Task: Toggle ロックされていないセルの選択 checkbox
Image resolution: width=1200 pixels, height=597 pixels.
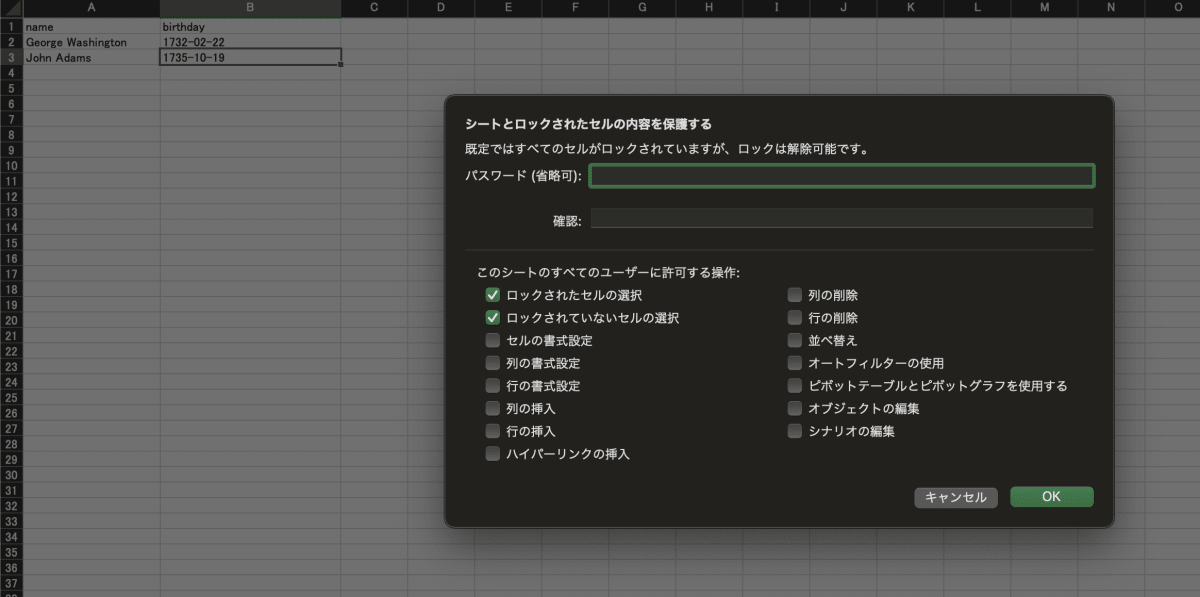Action: (492, 318)
